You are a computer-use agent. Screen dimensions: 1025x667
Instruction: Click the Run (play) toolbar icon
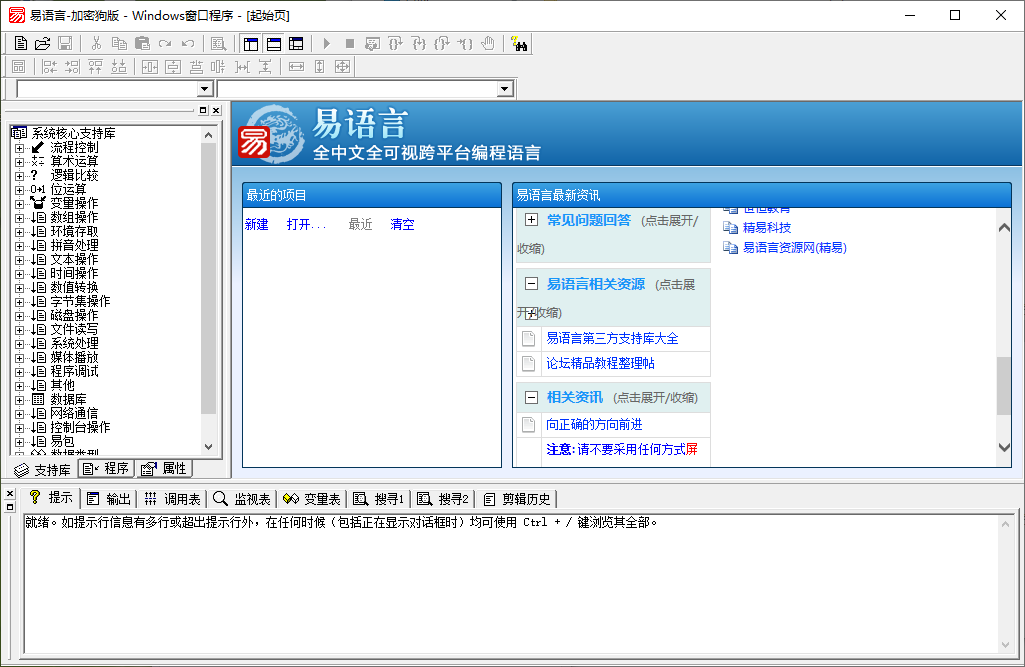pos(326,44)
